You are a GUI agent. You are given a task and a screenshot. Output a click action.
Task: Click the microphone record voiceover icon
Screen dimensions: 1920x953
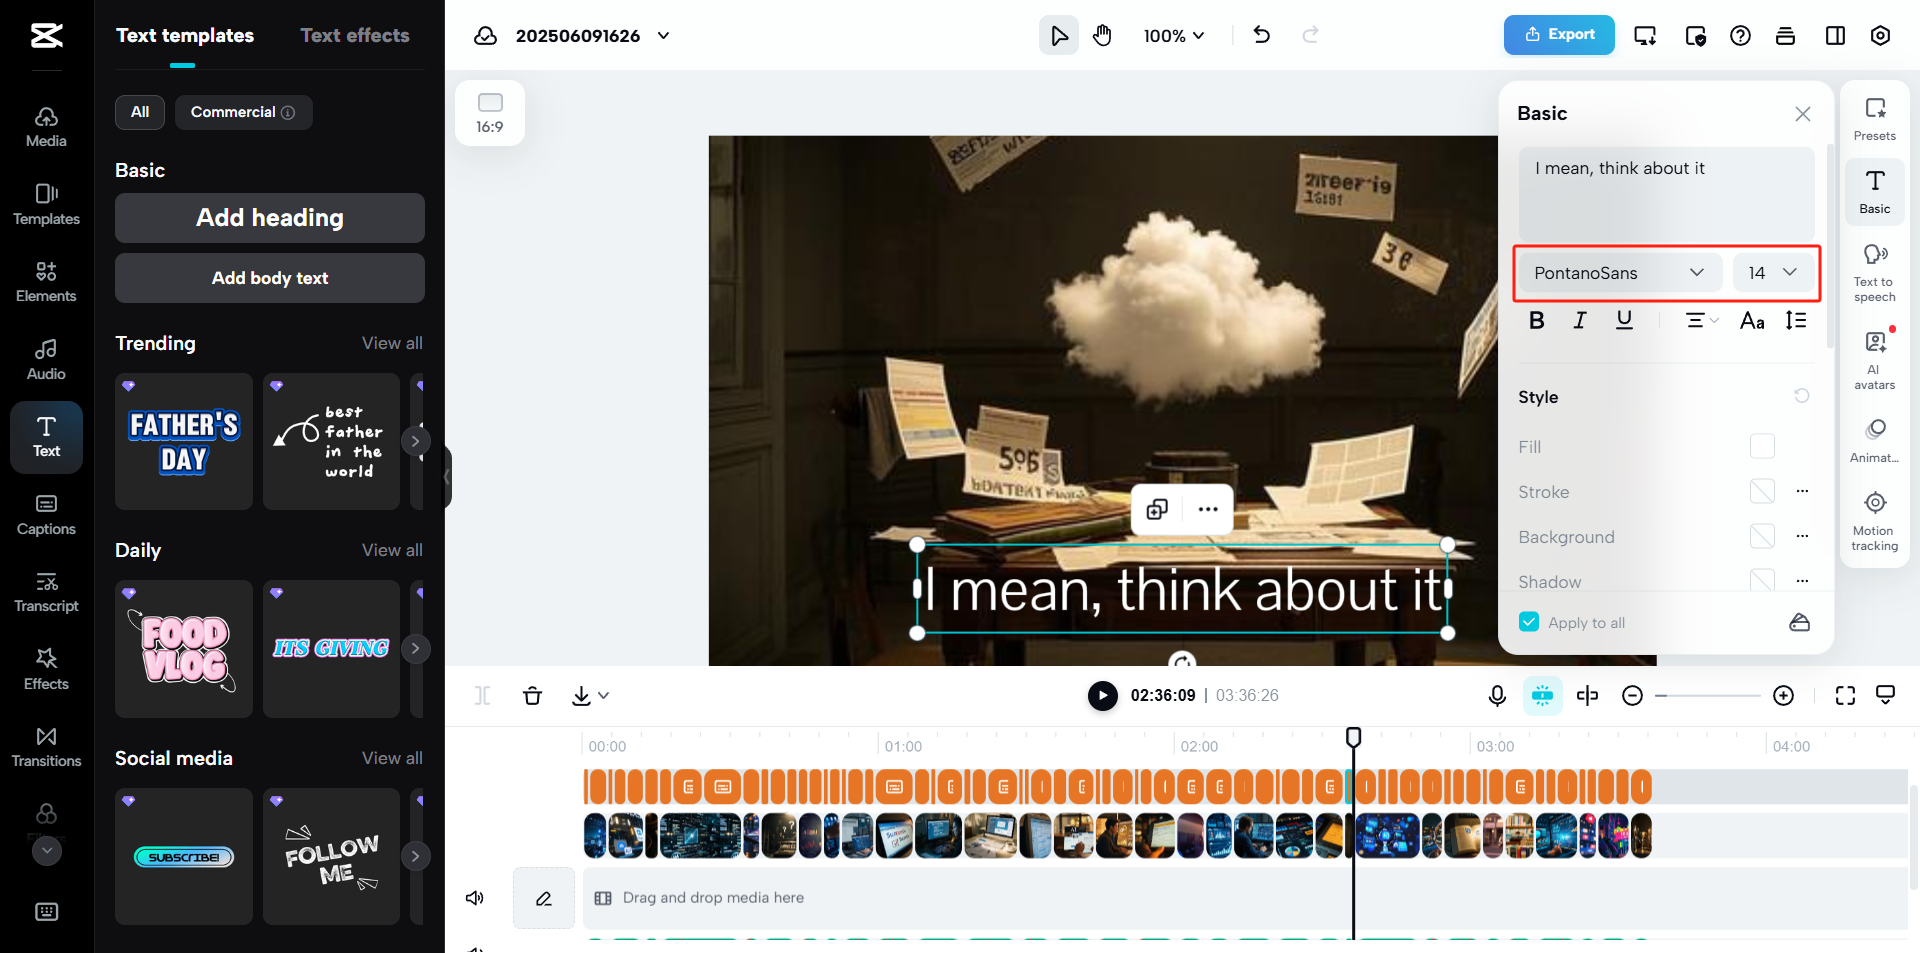pyautogui.click(x=1497, y=695)
